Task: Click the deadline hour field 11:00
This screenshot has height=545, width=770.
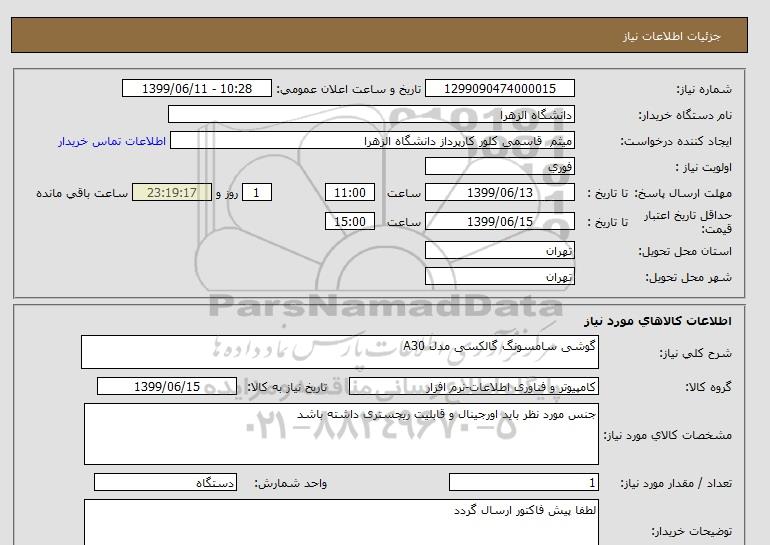Action: [350, 192]
